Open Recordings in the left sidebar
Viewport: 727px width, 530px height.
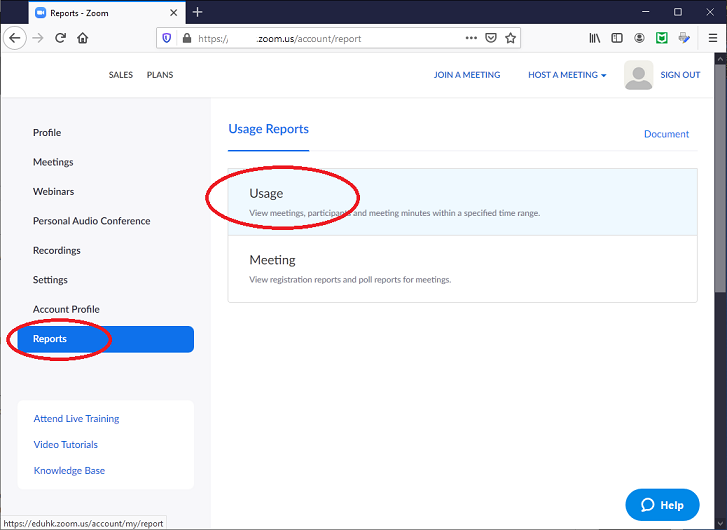57,250
